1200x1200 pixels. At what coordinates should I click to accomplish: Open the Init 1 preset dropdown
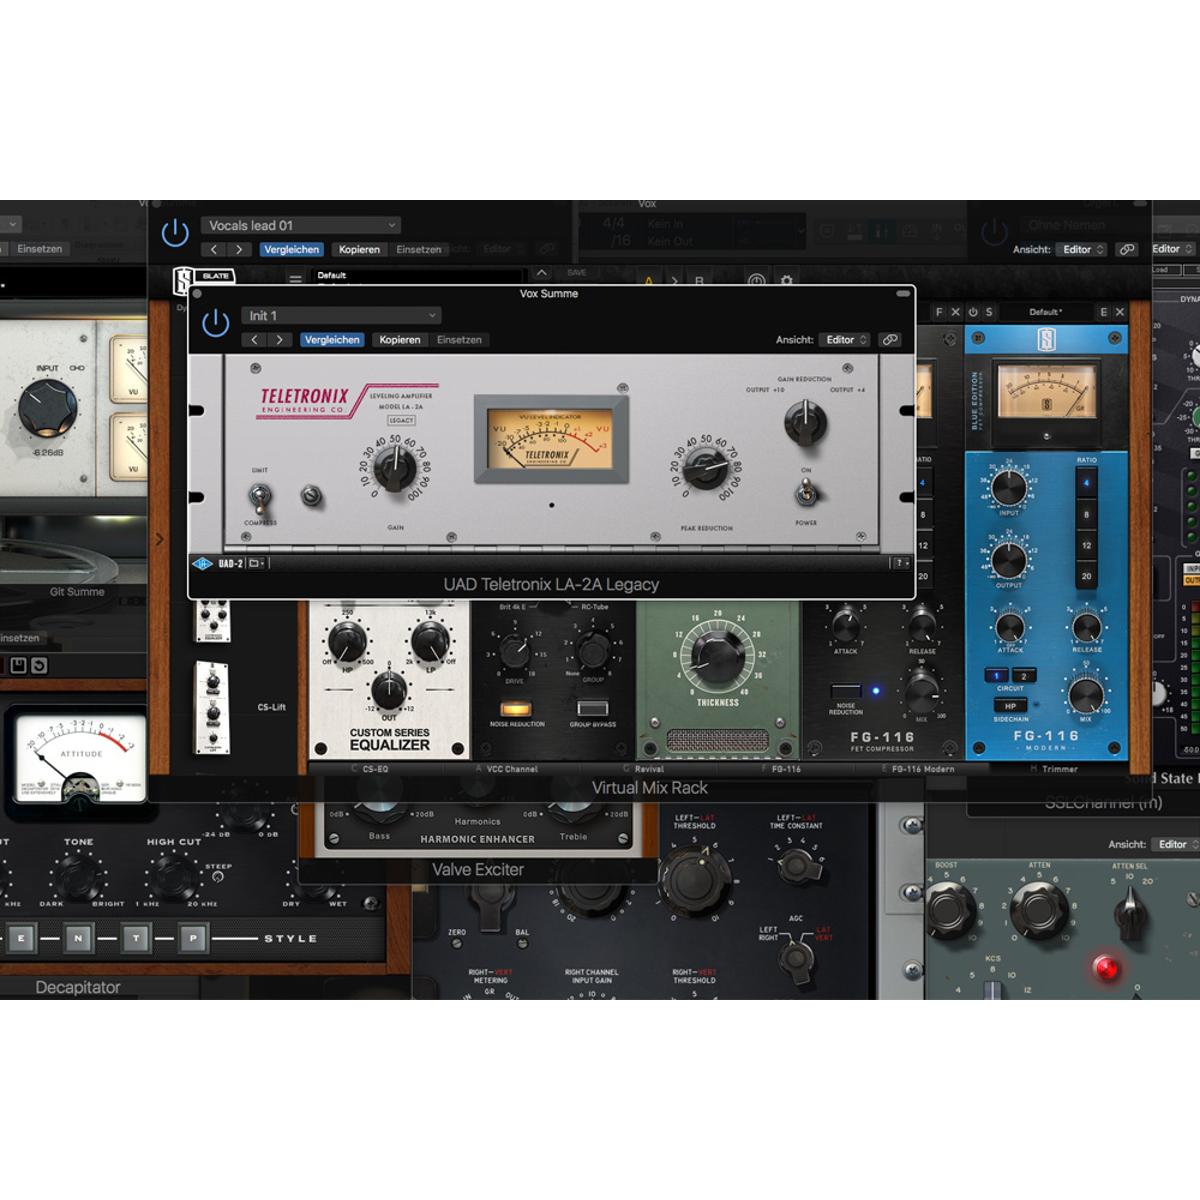341,316
